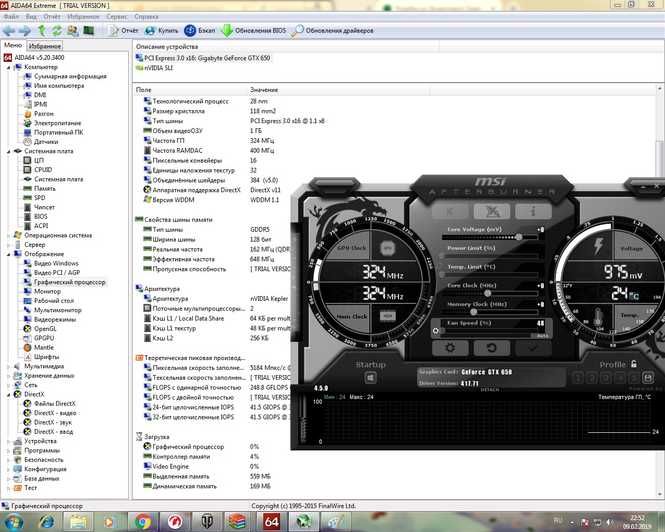The image size is (665, 532).
Task: Expand the Мультимедиа tree node
Action: [8, 367]
